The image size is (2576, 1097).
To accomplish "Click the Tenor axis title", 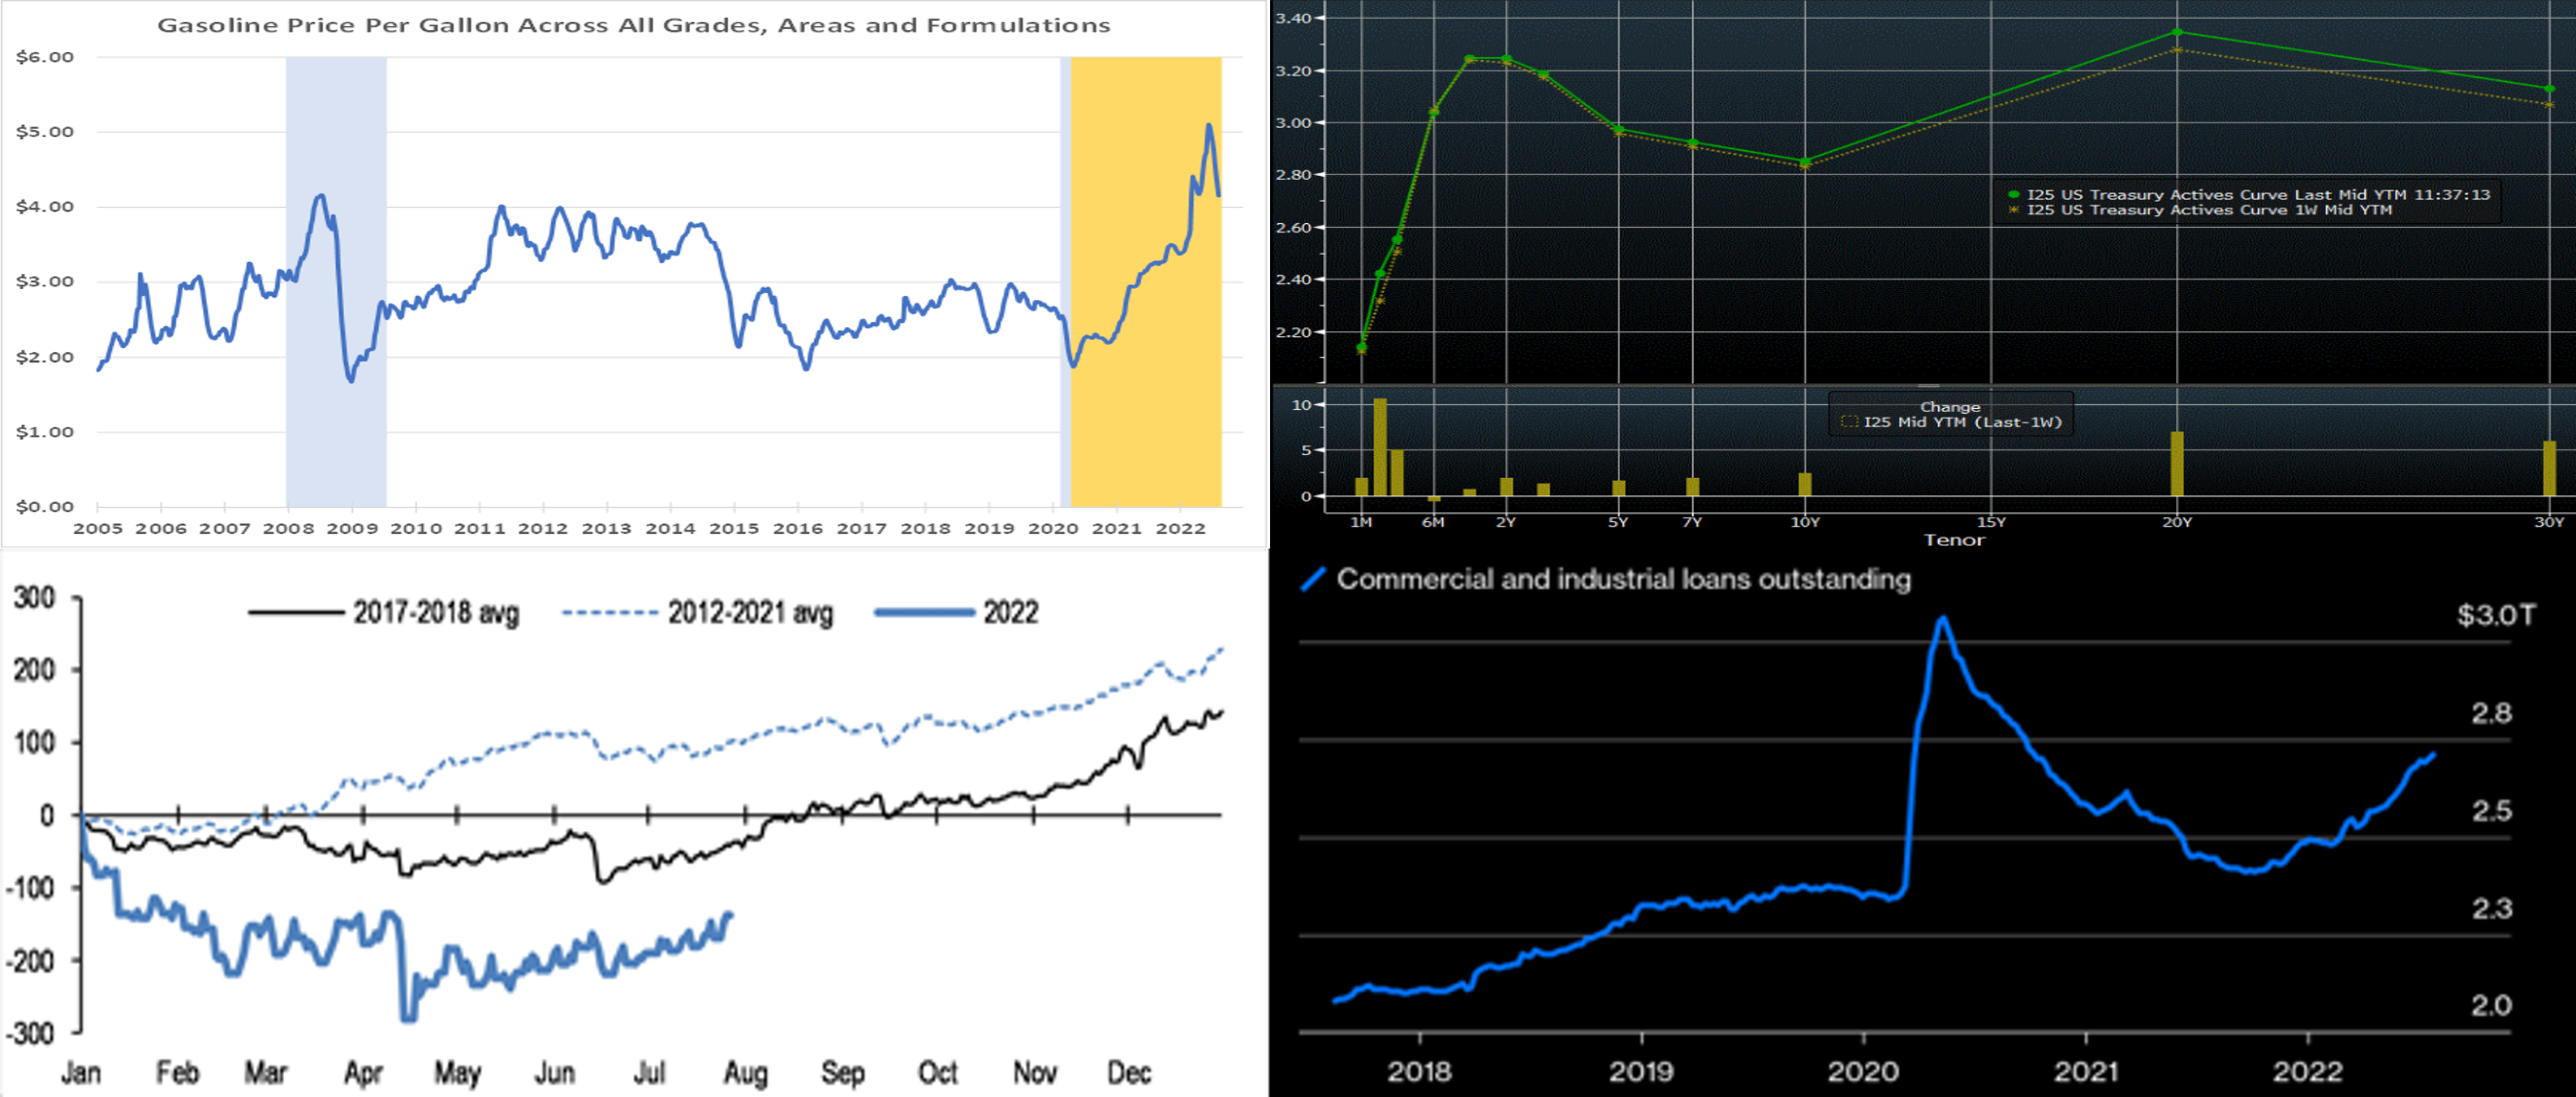I will tap(1954, 540).
